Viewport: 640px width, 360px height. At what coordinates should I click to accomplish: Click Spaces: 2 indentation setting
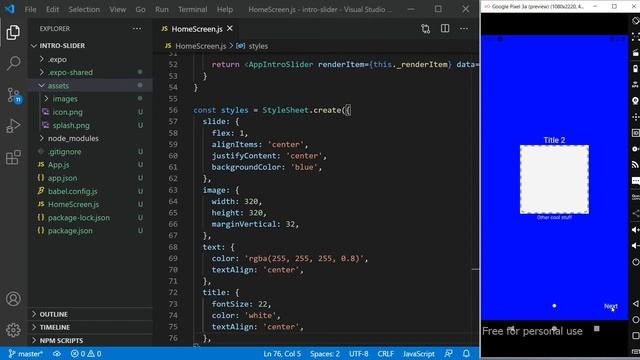click(x=324, y=354)
